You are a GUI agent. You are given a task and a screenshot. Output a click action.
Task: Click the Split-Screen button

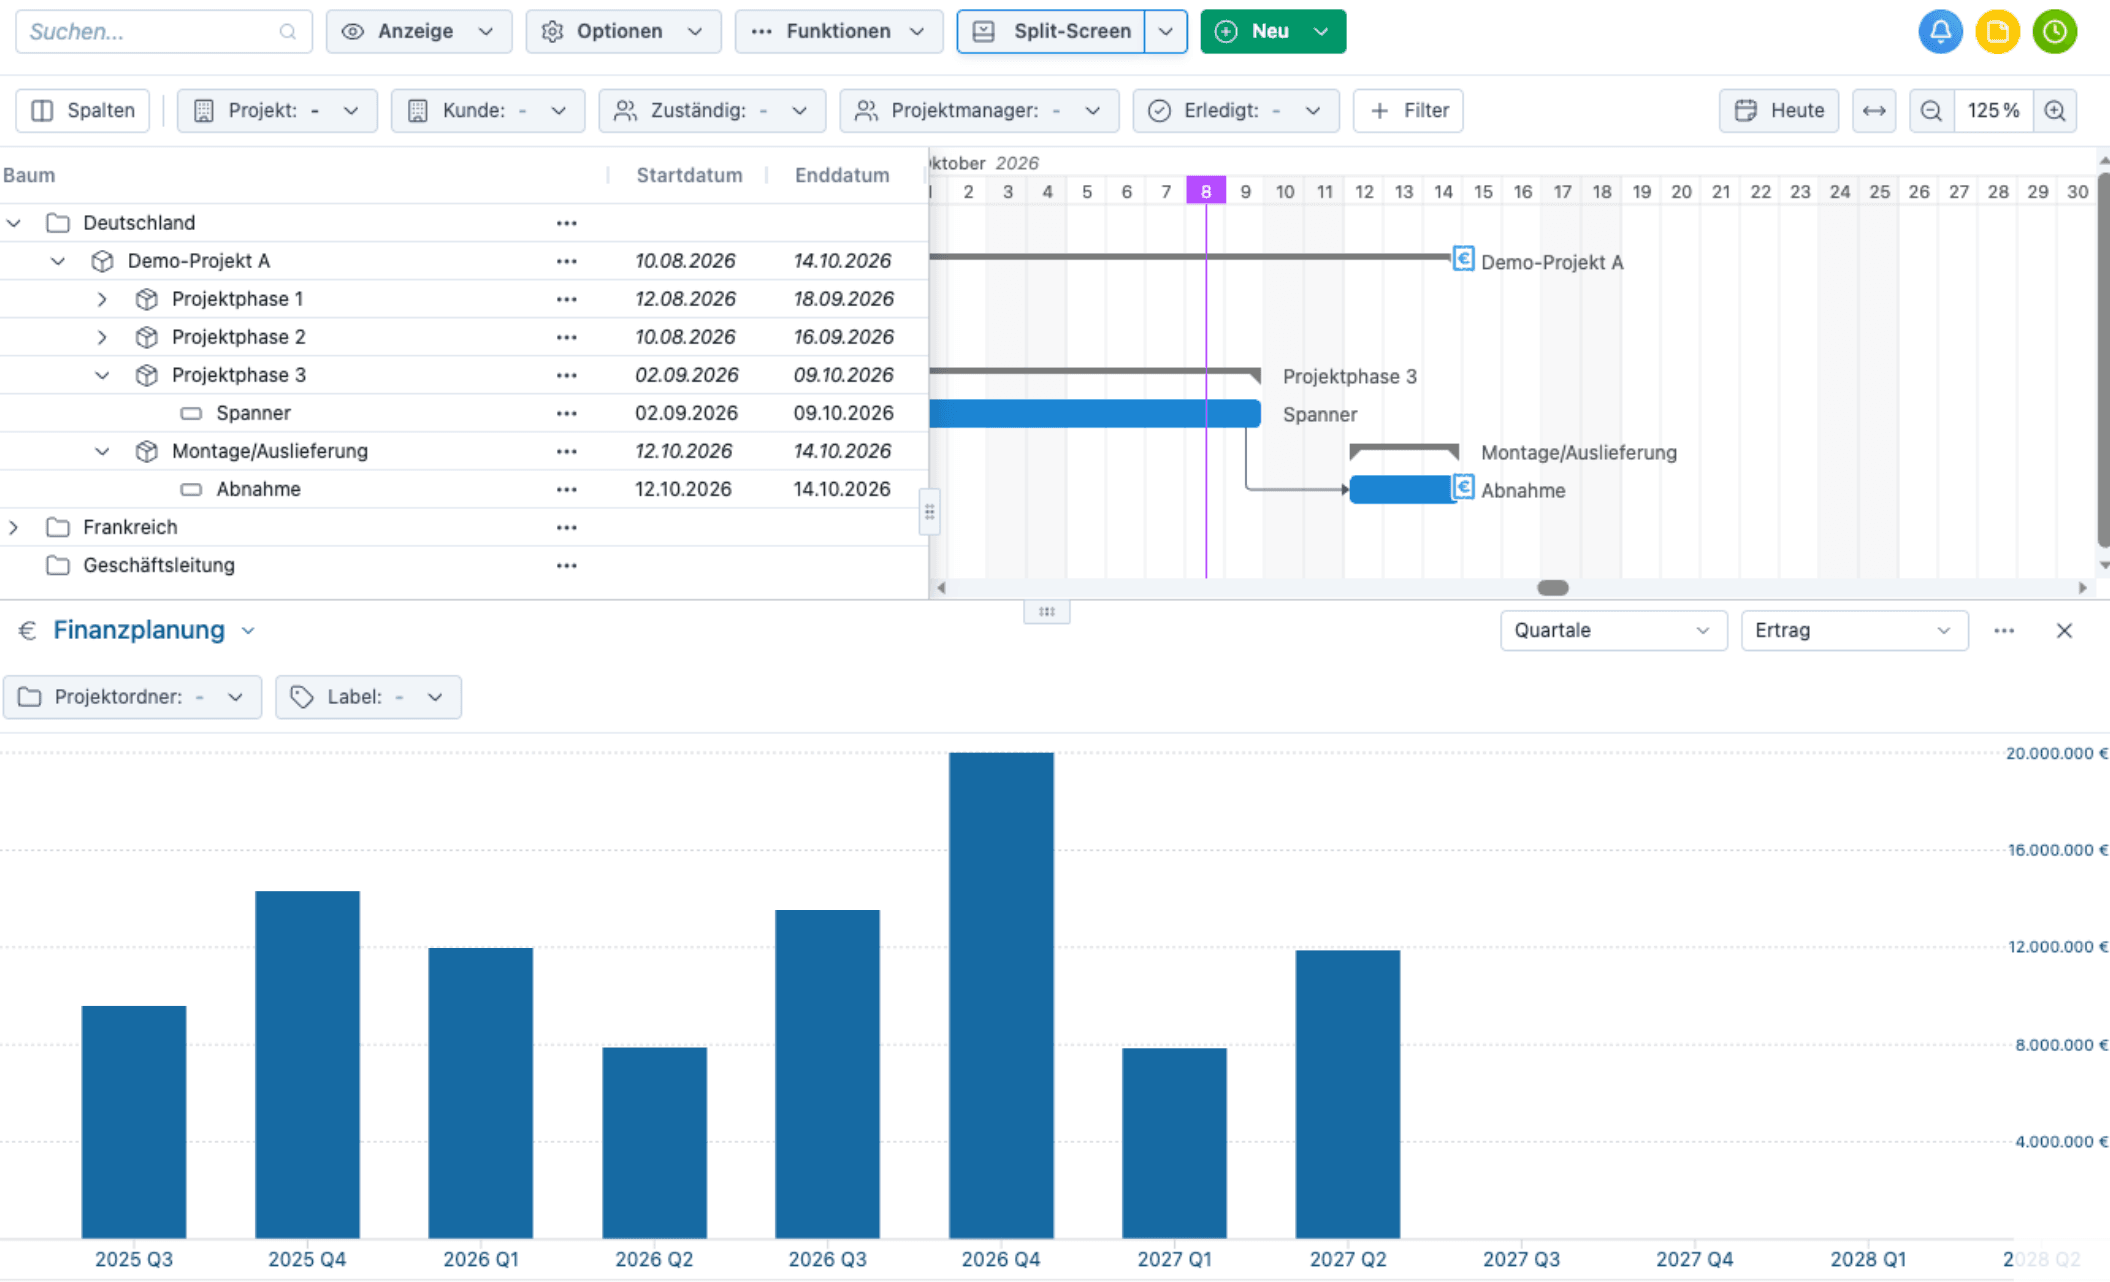point(1051,31)
